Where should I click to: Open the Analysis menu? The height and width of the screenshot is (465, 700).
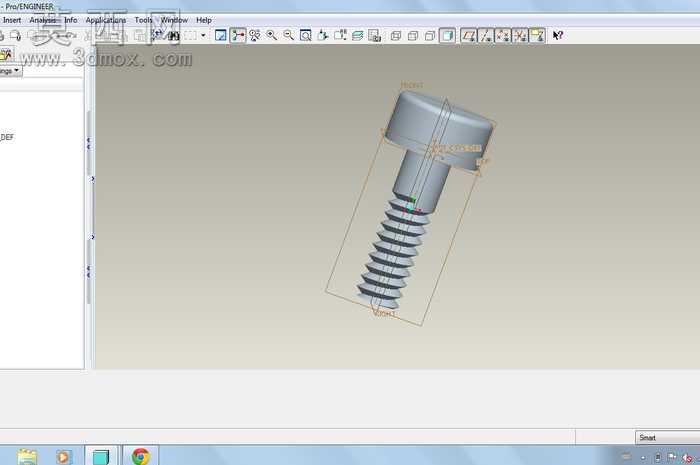(x=42, y=20)
